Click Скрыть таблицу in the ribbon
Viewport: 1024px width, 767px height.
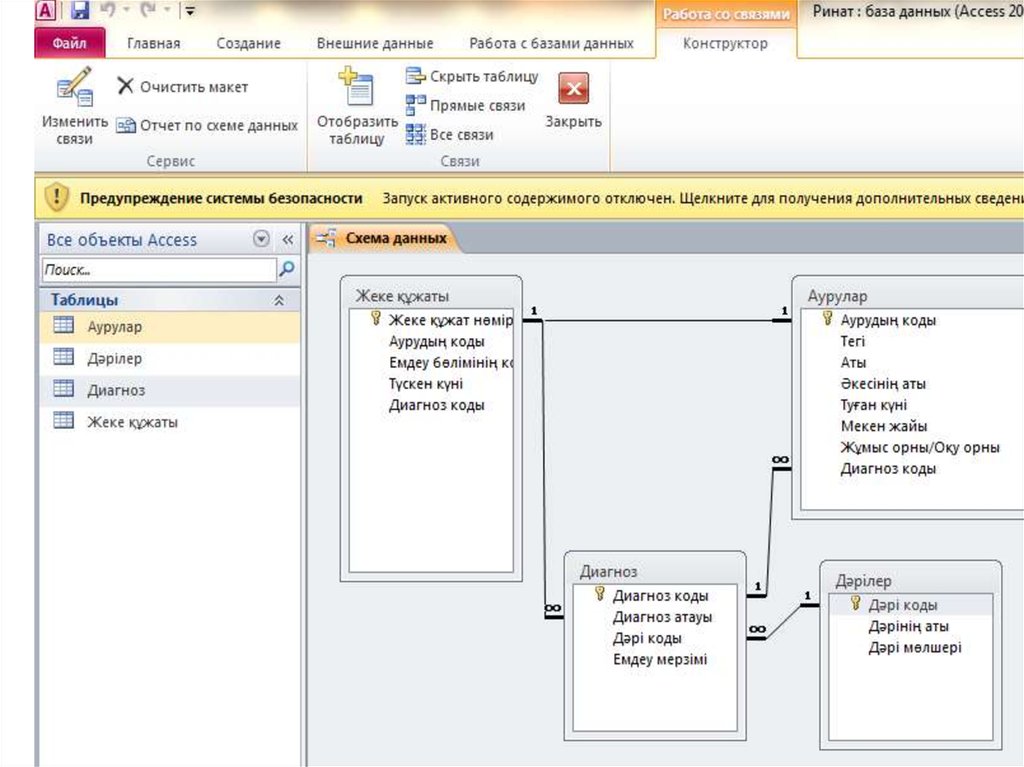tap(472, 77)
